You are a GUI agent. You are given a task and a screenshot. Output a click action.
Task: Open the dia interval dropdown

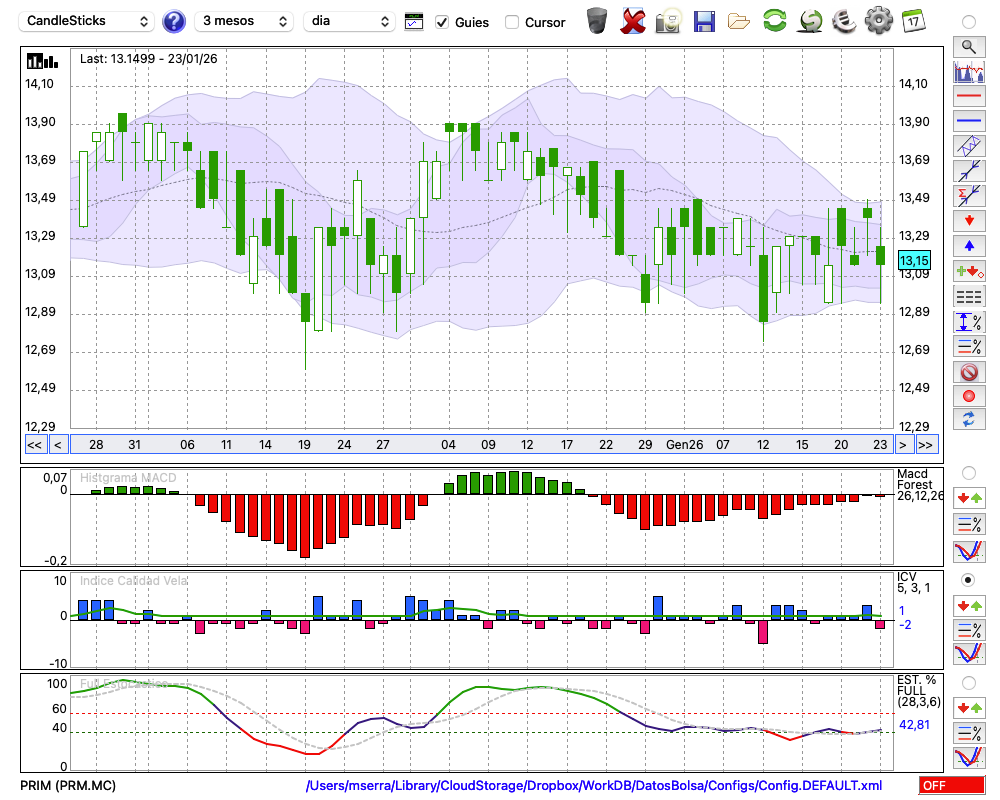click(x=349, y=21)
